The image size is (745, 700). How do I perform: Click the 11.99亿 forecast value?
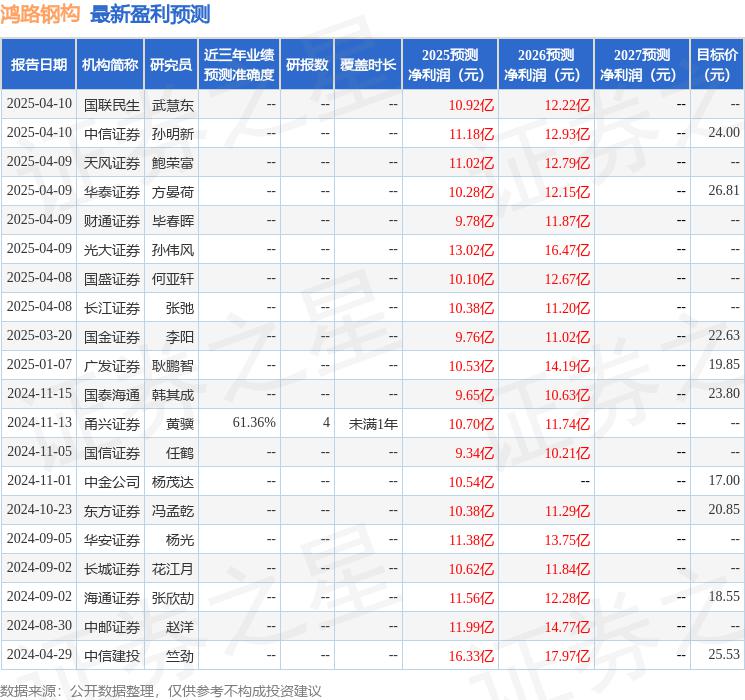(471, 627)
